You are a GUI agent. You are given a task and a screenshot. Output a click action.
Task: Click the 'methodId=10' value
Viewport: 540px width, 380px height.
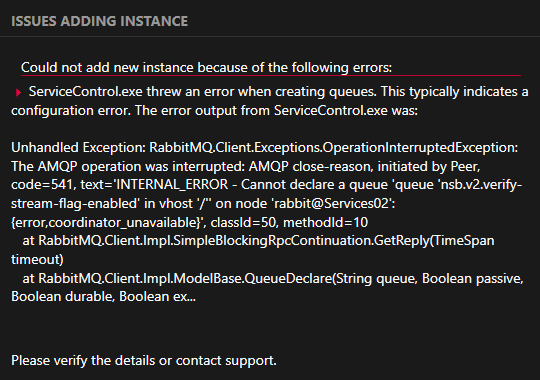point(325,222)
